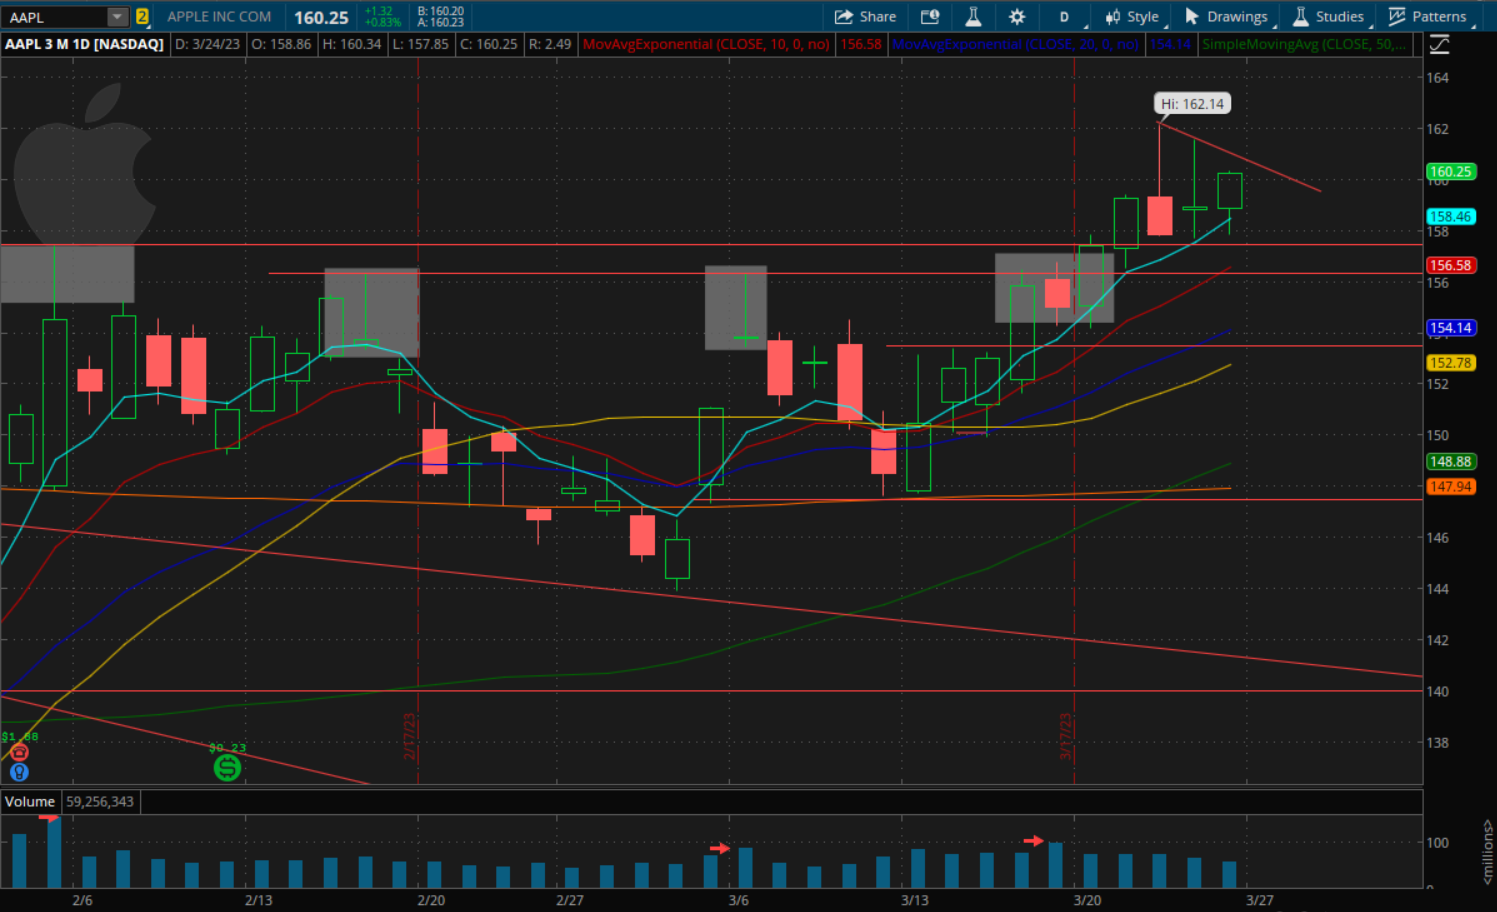Open the Patterns menu
Viewport: 1497px width, 912px height.
[x=1428, y=17]
